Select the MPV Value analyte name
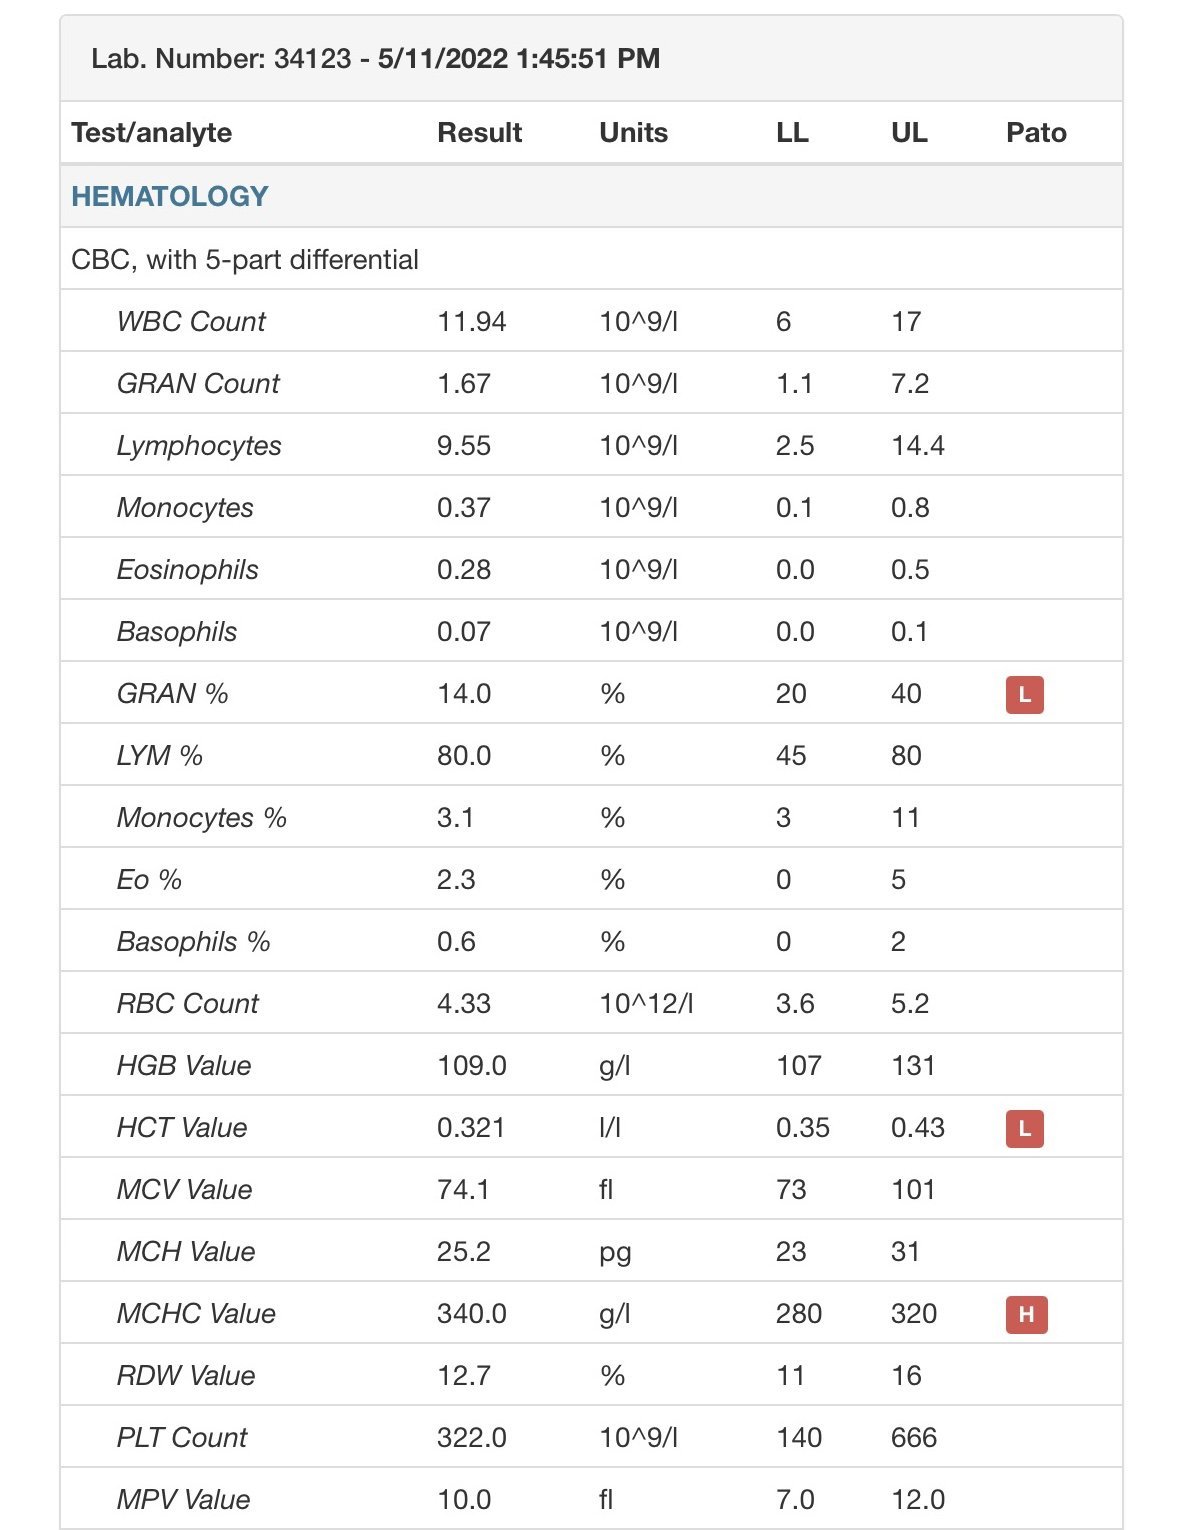This screenshot has height=1530, width=1192. tap(183, 1500)
